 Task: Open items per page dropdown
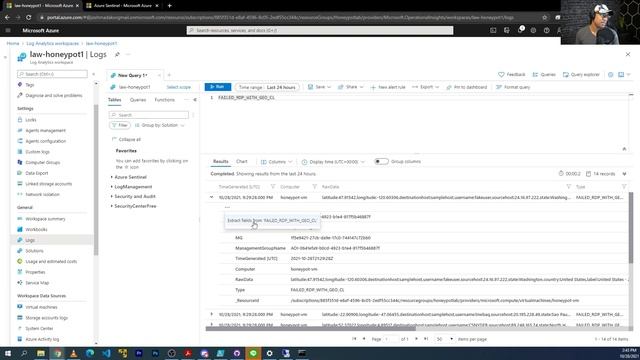[x=444, y=339]
